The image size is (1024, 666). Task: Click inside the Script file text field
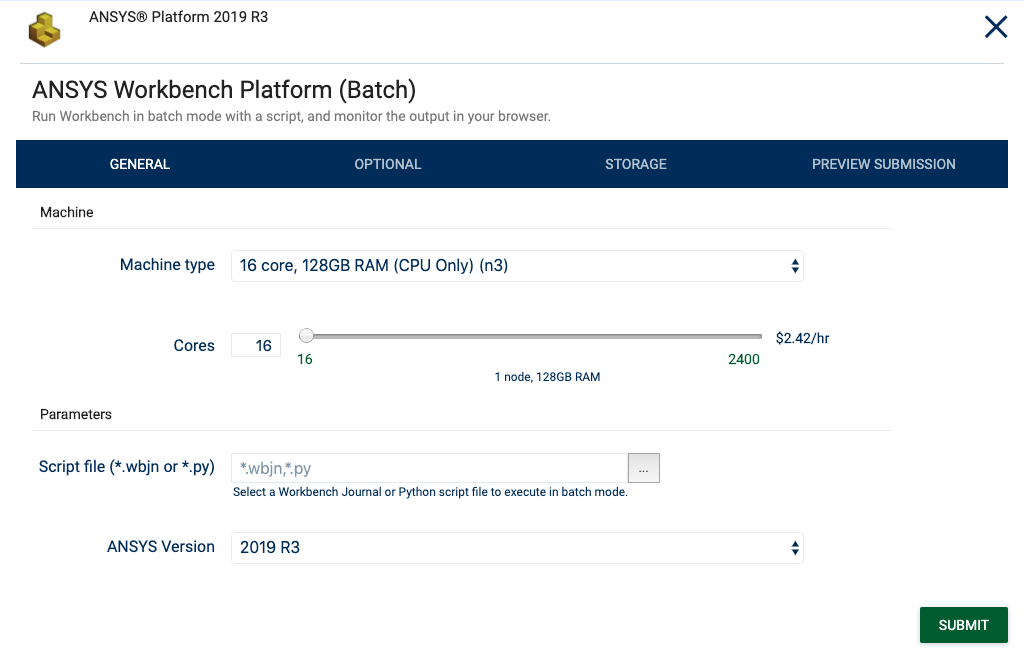[430, 468]
